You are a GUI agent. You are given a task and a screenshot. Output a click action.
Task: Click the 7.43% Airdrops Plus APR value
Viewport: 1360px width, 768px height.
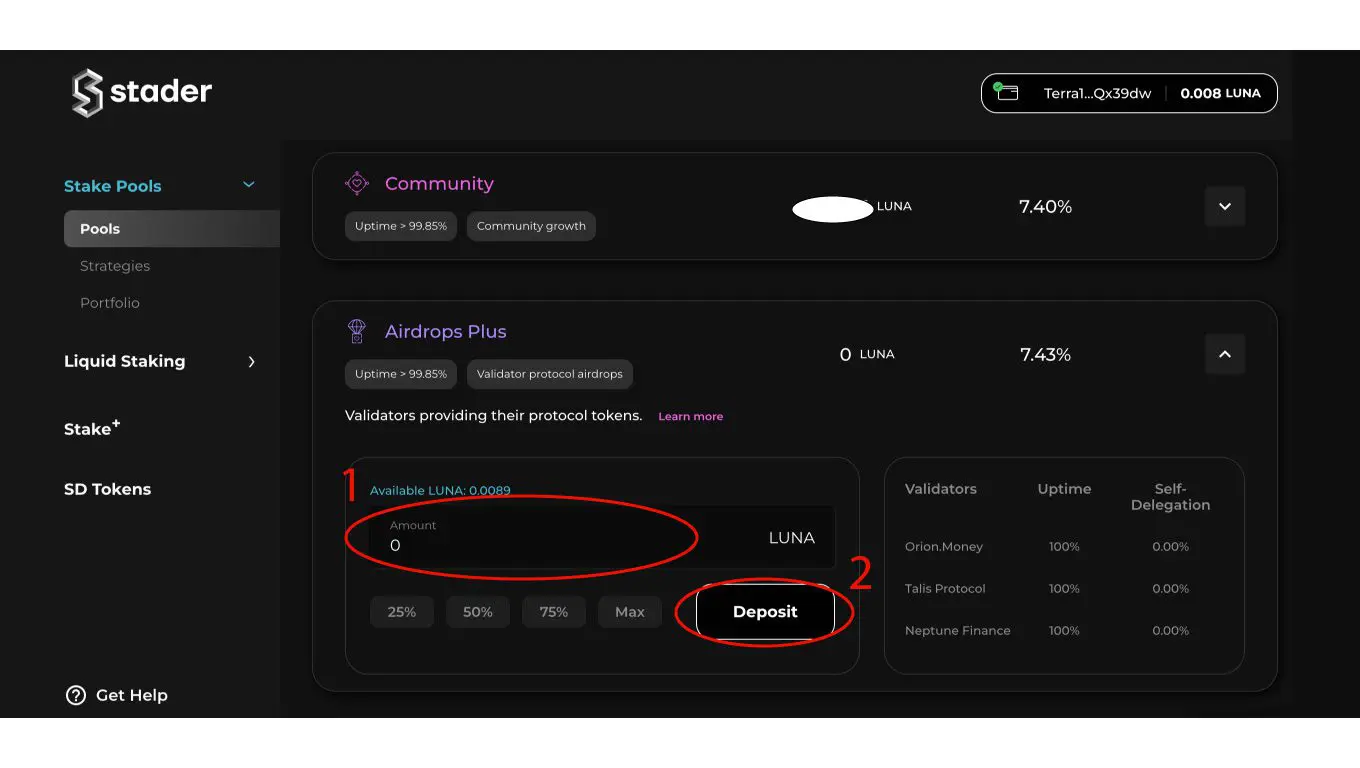click(1046, 355)
